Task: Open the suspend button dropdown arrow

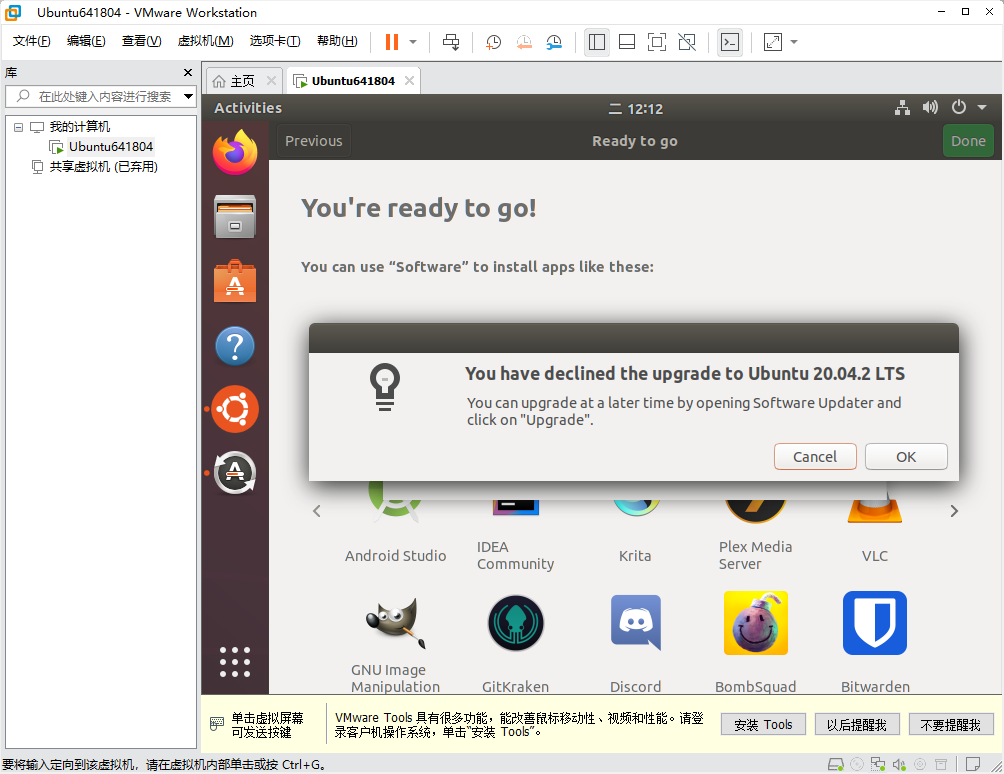Action: coord(413,42)
